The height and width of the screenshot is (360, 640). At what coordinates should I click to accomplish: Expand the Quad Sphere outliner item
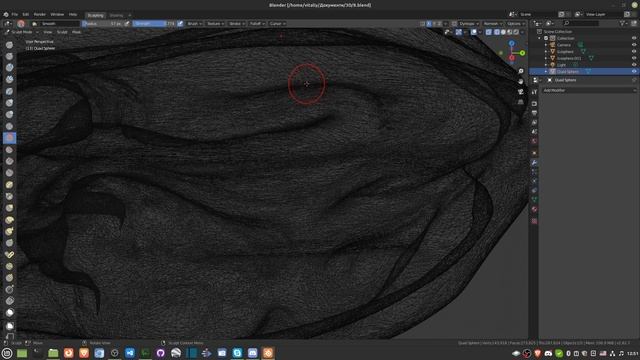[x=546, y=71]
